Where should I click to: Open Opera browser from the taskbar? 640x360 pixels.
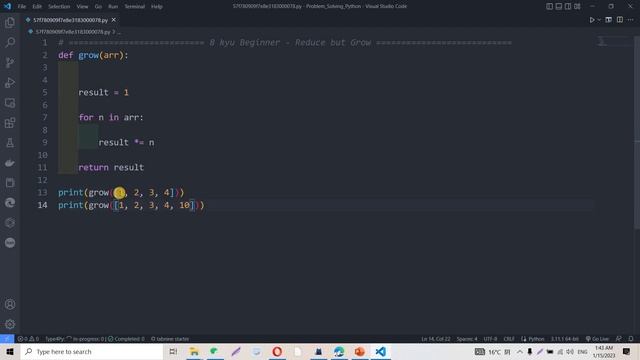click(x=277, y=351)
